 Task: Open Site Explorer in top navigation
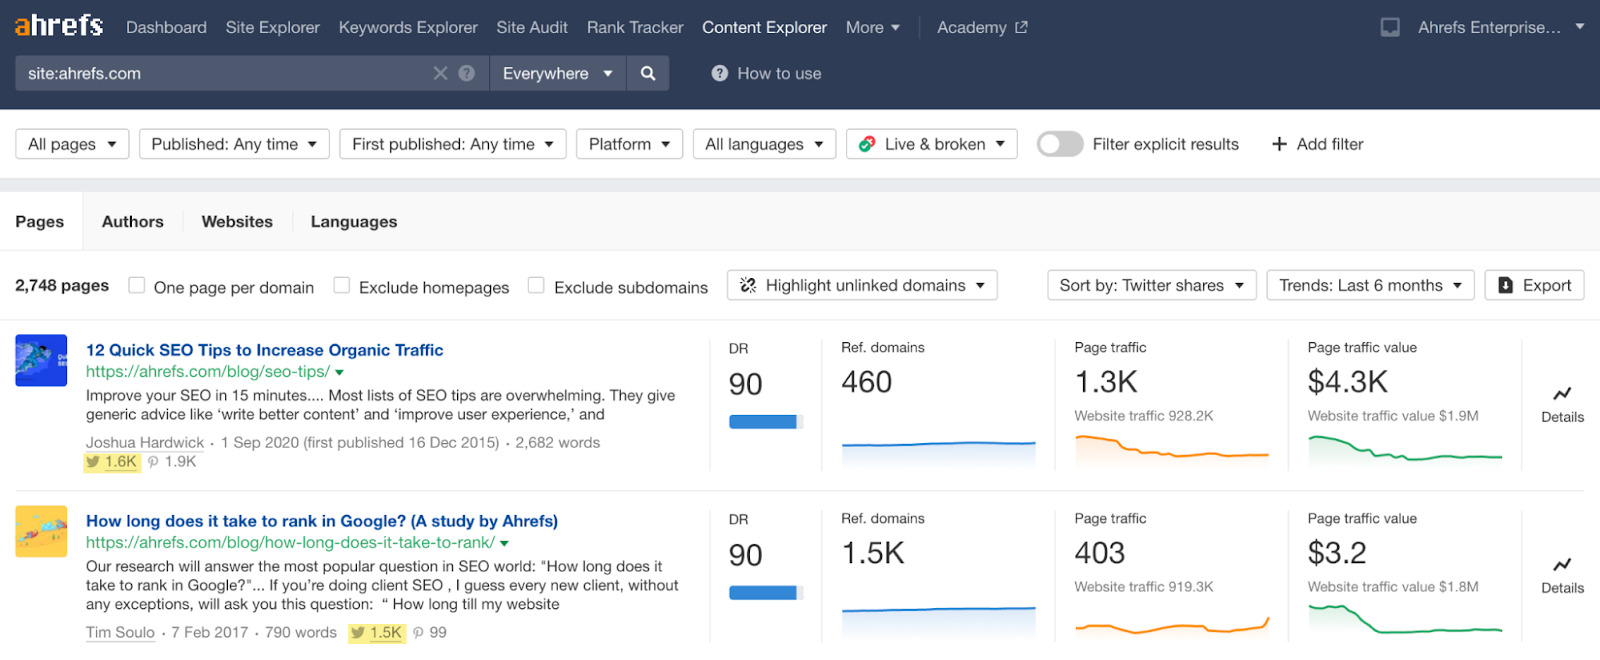pos(272,28)
